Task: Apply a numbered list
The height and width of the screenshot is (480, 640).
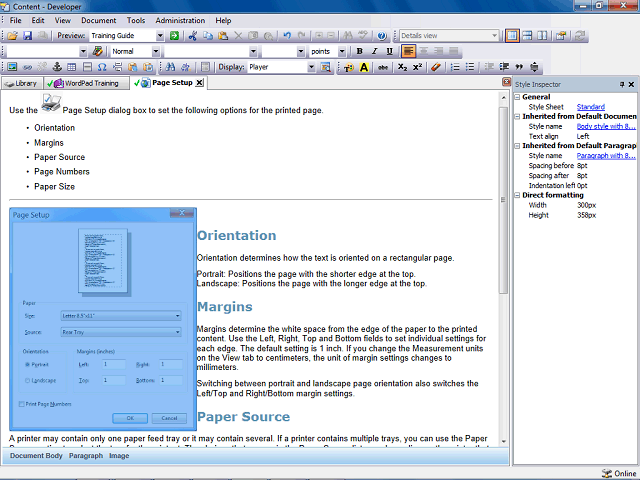Action: click(x=455, y=67)
